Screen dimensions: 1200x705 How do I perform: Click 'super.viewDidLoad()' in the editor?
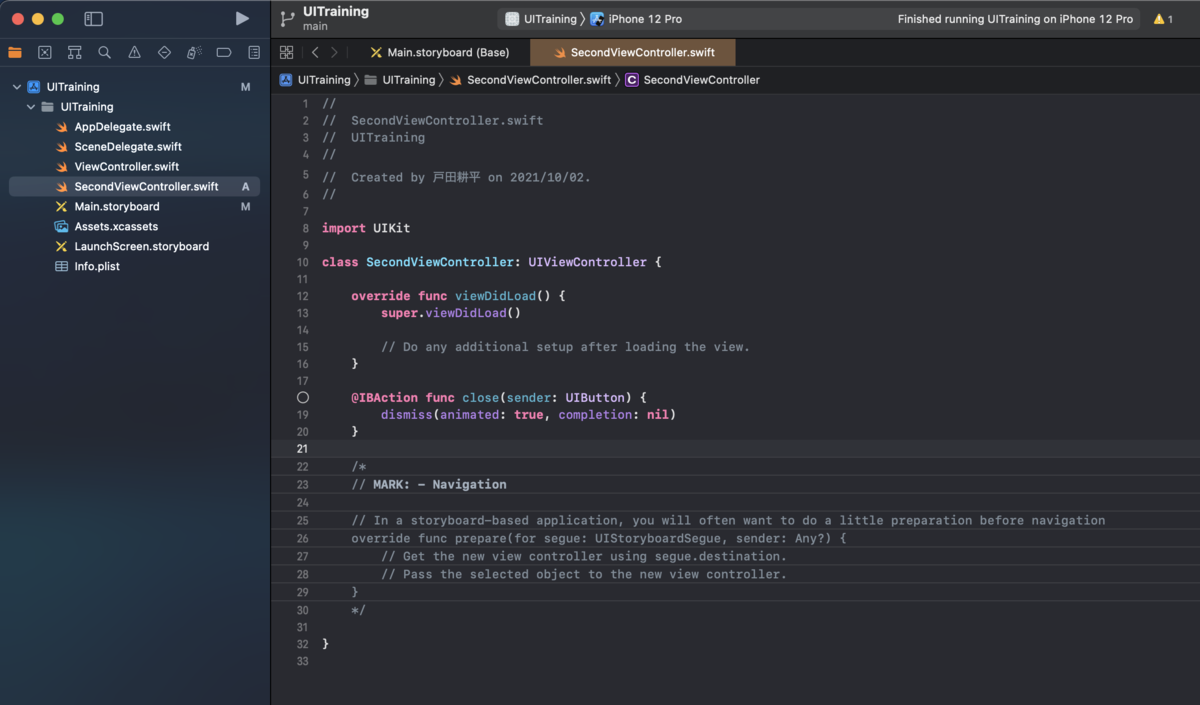[451, 313]
